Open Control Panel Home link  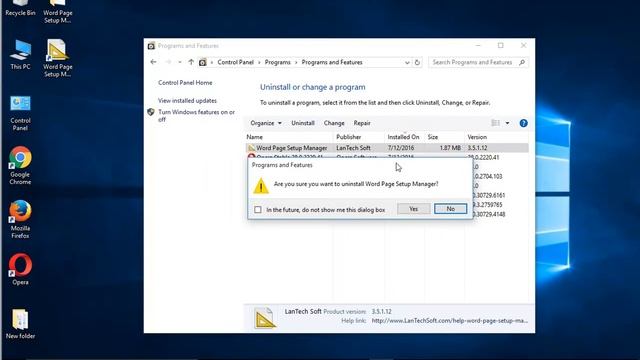pyautogui.click(x=185, y=82)
